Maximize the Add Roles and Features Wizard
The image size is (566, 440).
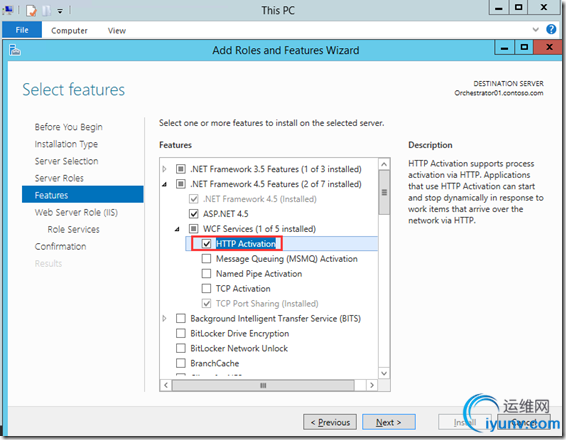524,47
